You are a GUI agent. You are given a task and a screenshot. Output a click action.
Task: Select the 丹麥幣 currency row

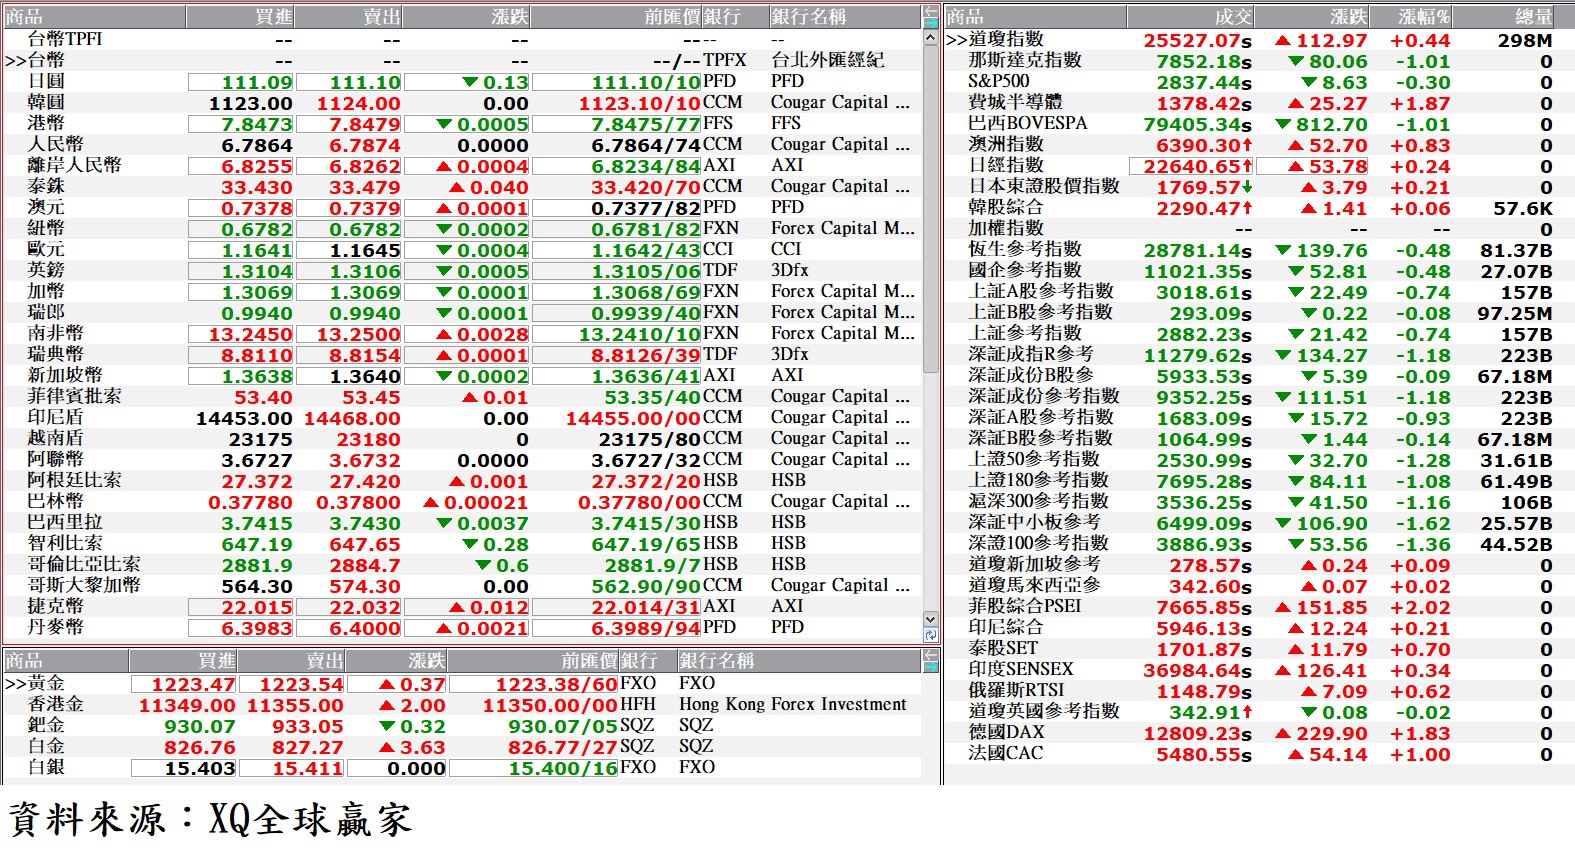[462, 627]
